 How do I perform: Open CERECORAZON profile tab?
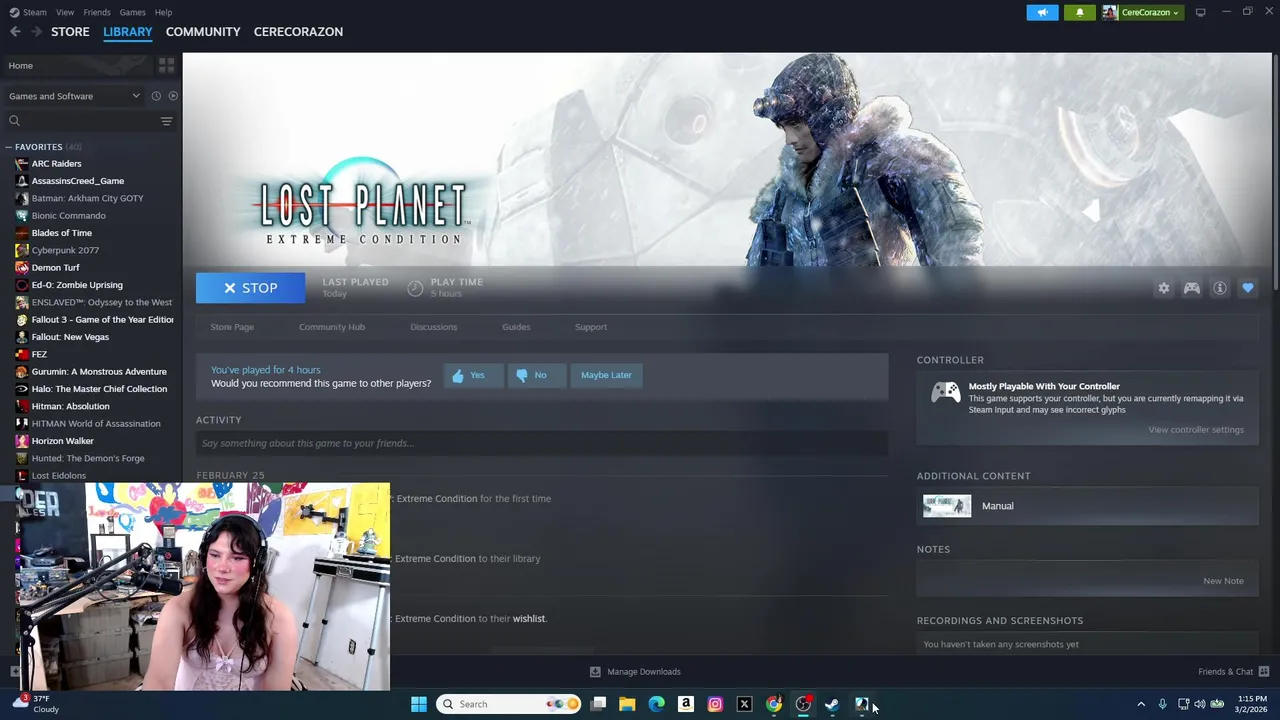[298, 32]
